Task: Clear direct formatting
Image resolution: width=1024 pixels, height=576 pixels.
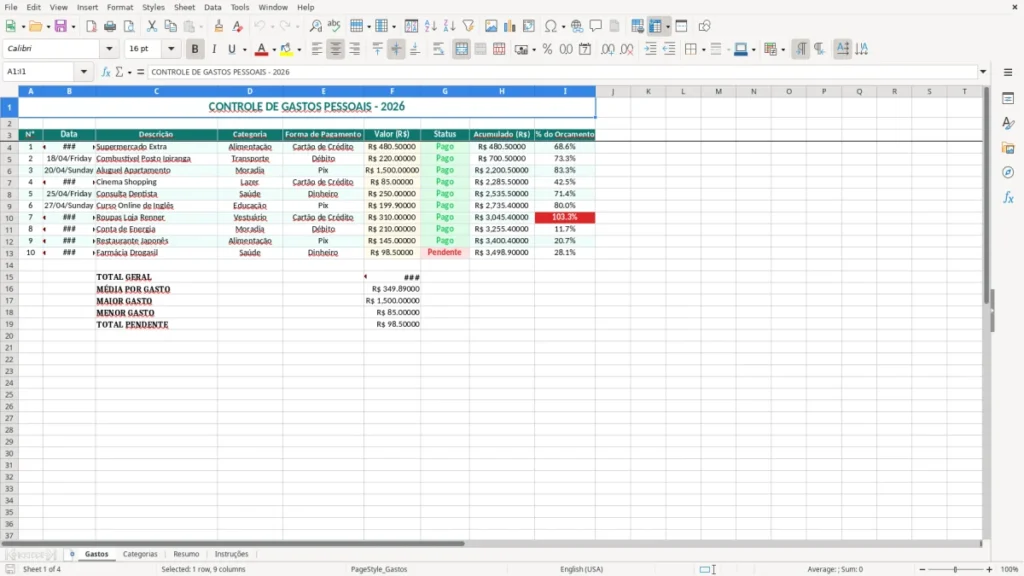Action: point(238,26)
